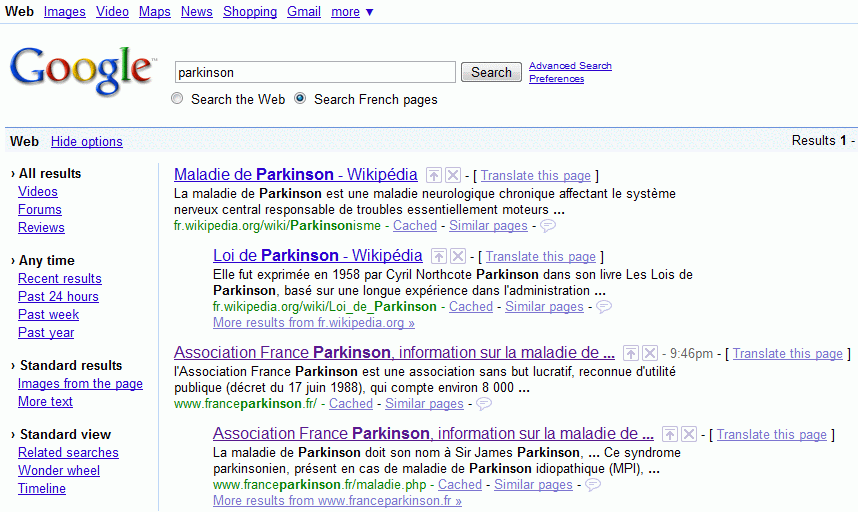Show Related searches view

click(68, 452)
